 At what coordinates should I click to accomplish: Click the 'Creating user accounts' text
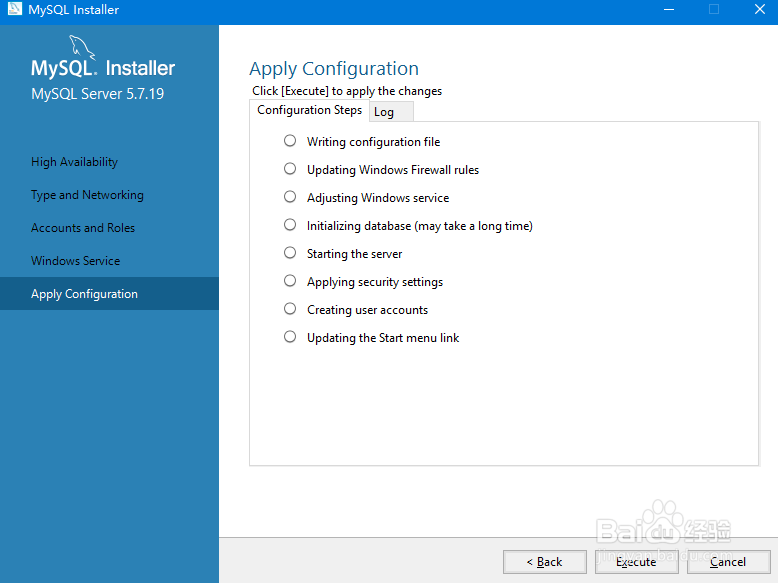367,310
